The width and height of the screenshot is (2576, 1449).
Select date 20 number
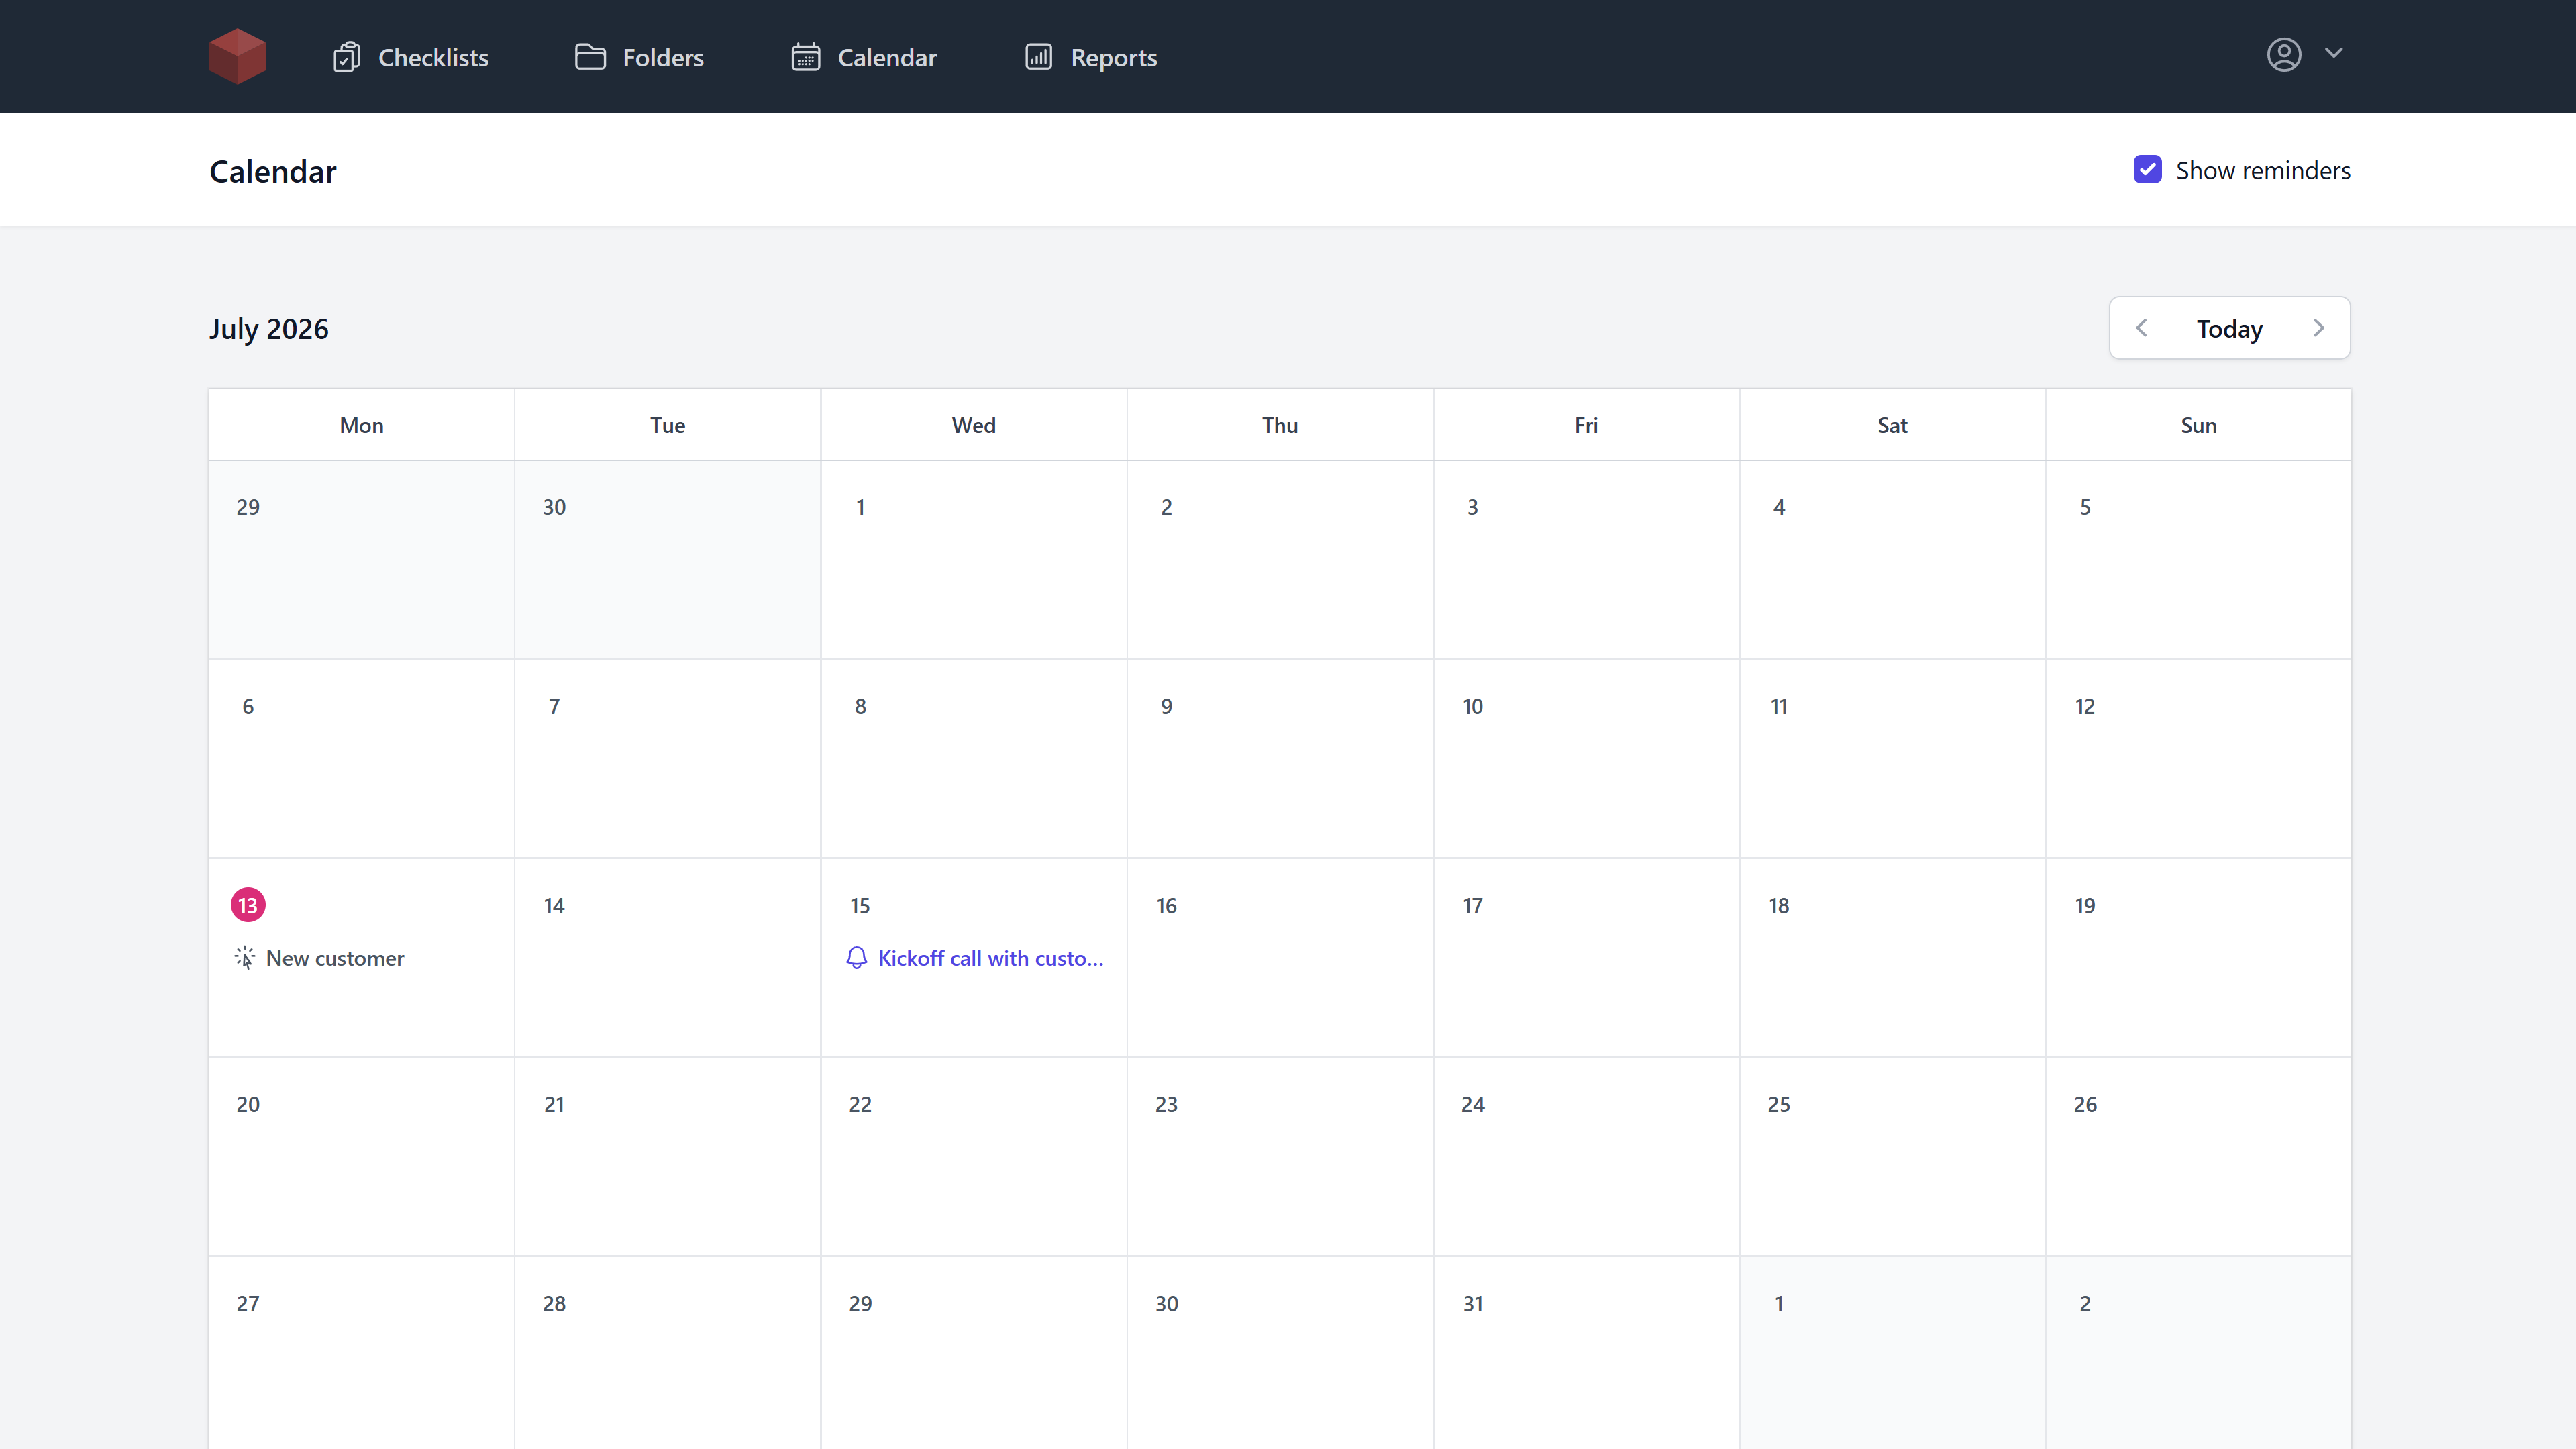tap(248, 1105)
